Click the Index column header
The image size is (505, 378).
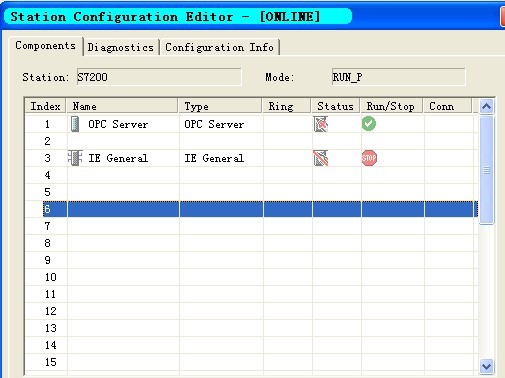point(46,107)
